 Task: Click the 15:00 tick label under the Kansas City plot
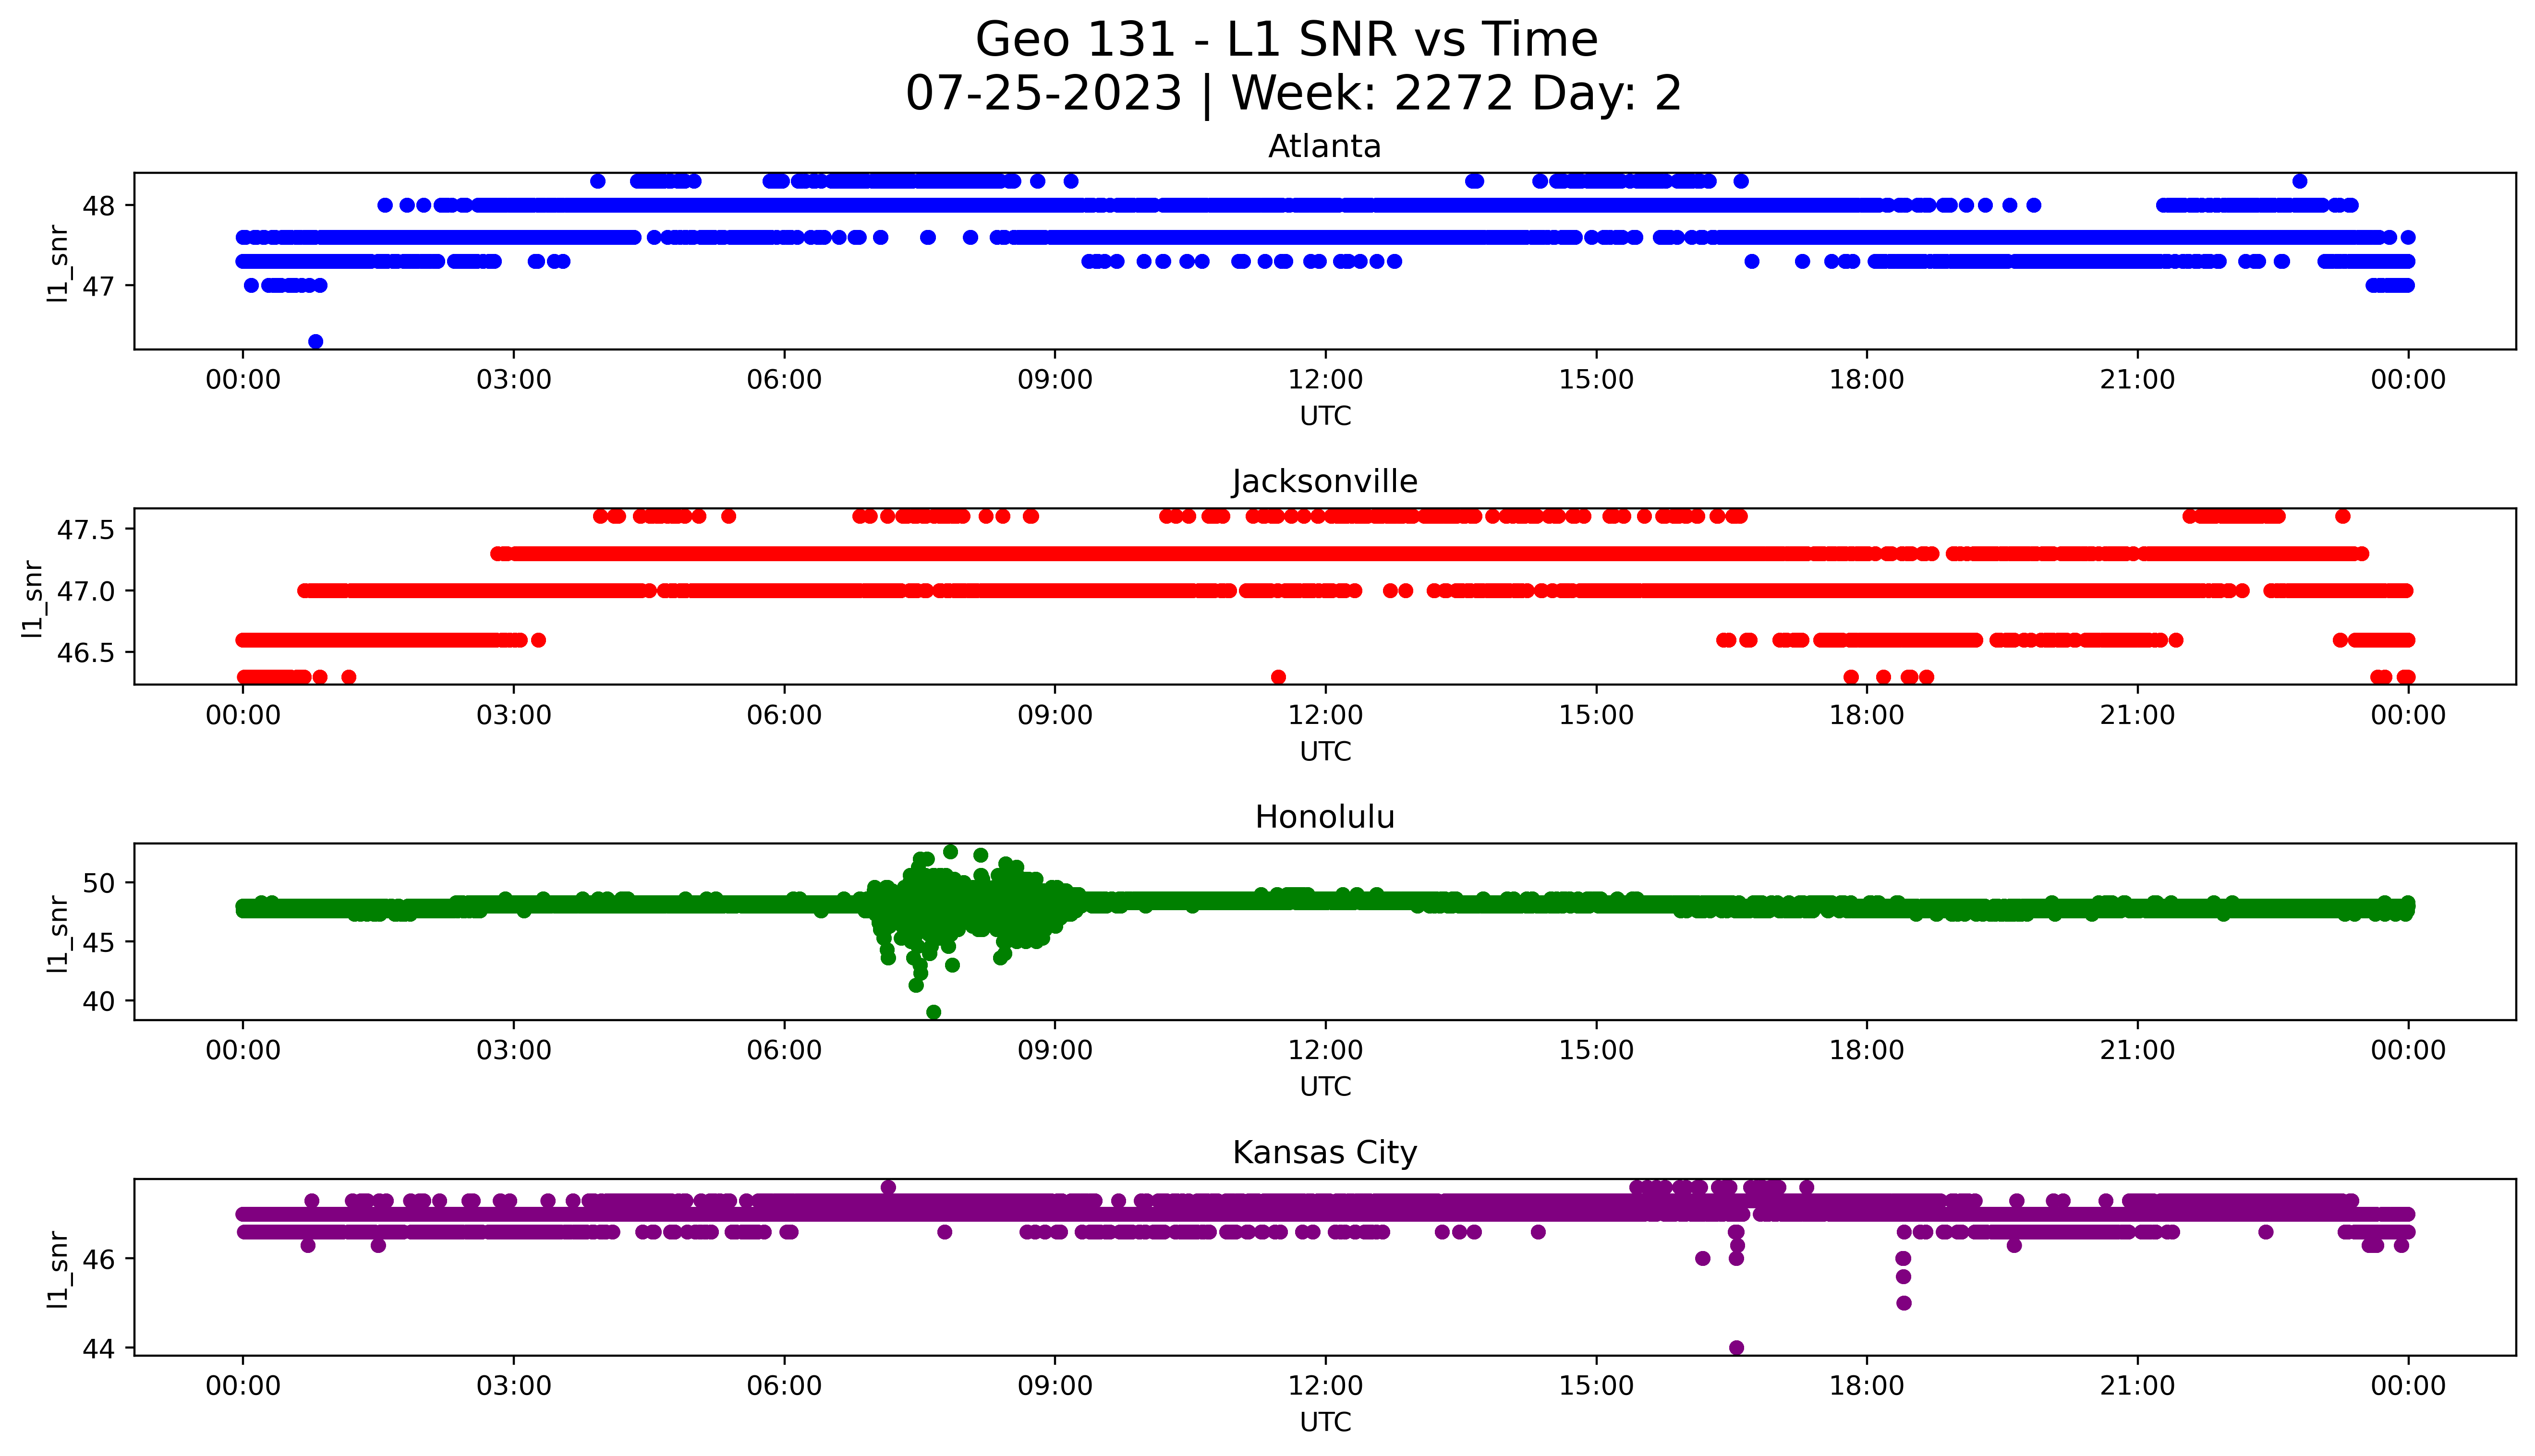1596,1385
